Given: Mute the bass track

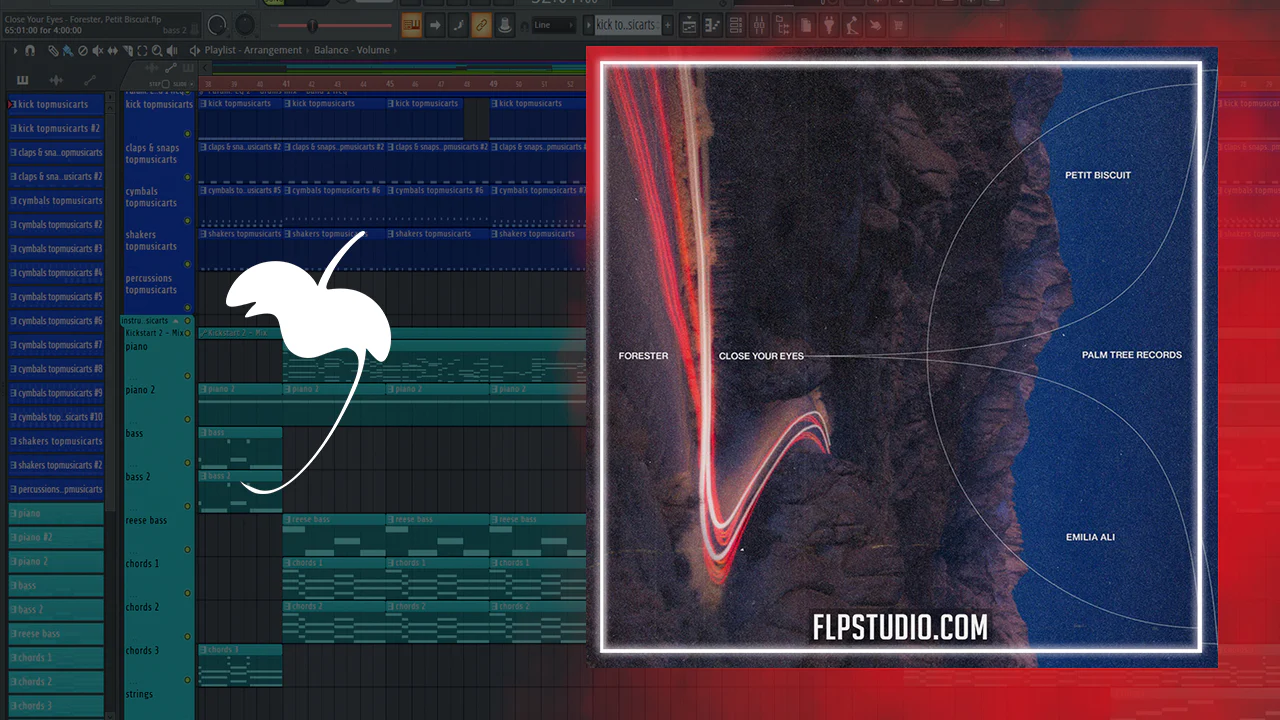Looking at the screenshot, I should pos(187,463).
